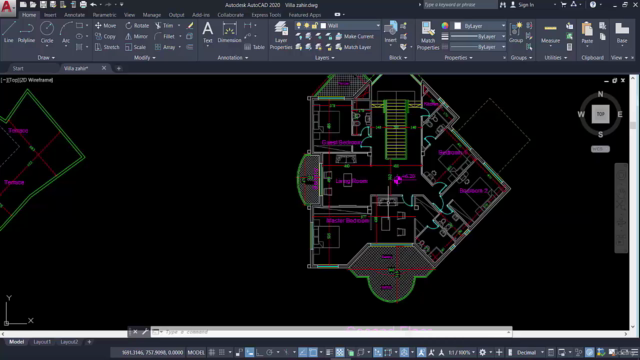Activate the Trim command
640x360 pixels.
tap(164, 25)
